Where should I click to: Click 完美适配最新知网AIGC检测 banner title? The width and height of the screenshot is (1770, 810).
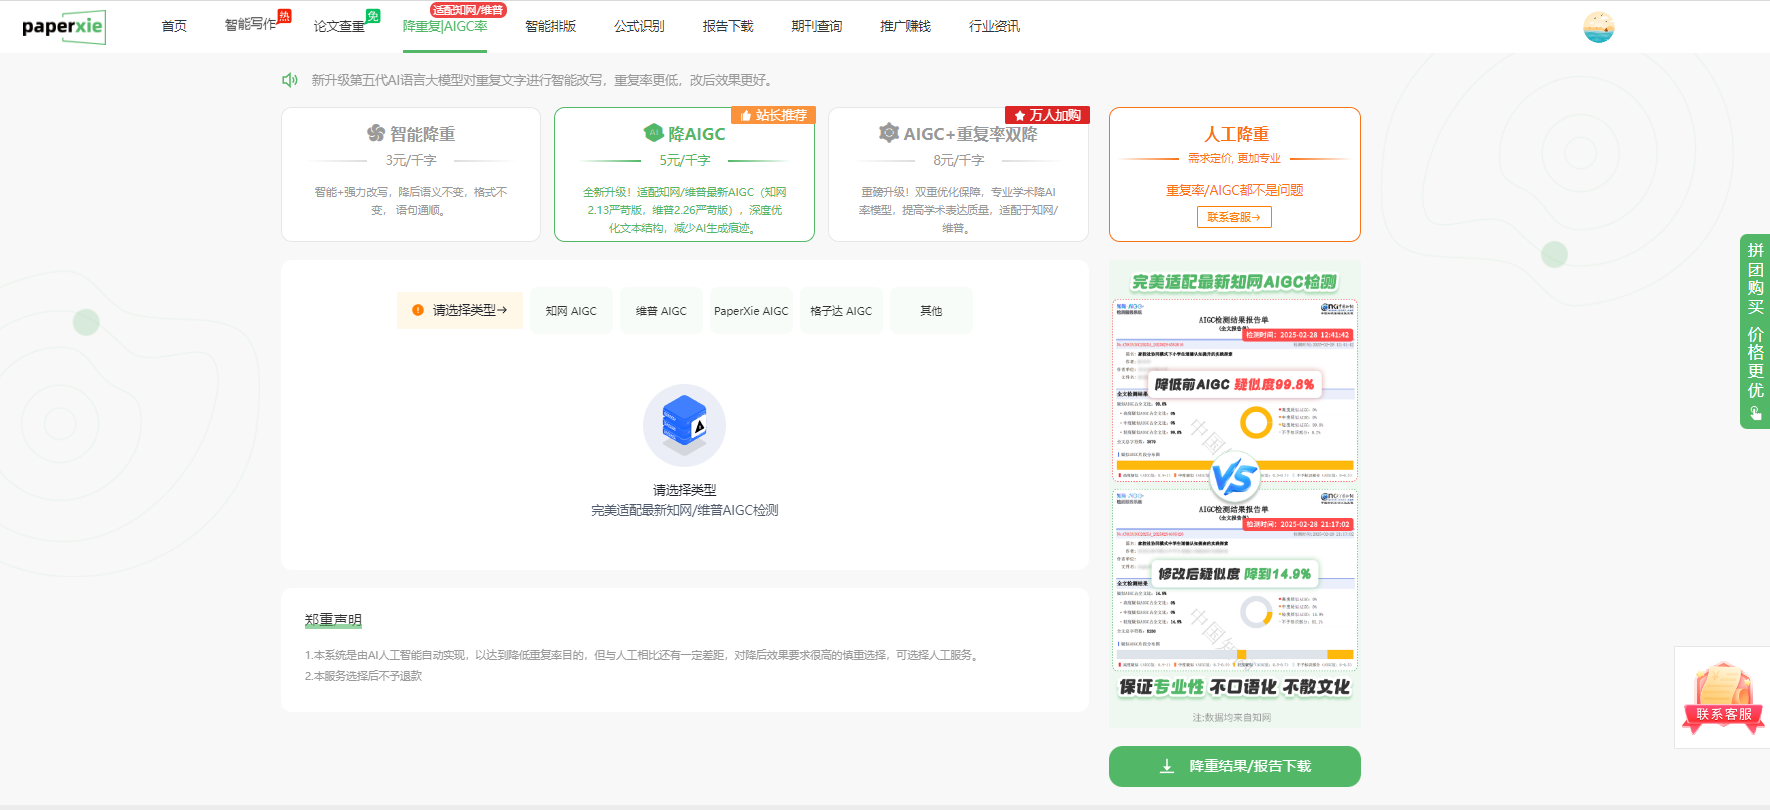click(1235, 282)
